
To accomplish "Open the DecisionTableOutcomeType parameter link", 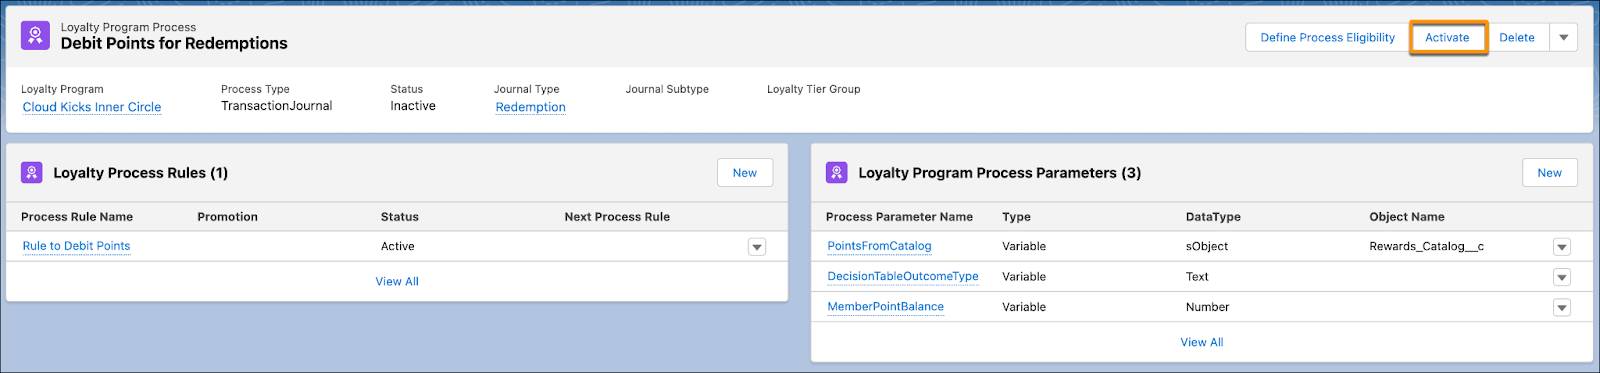I will tap(903, 276).
